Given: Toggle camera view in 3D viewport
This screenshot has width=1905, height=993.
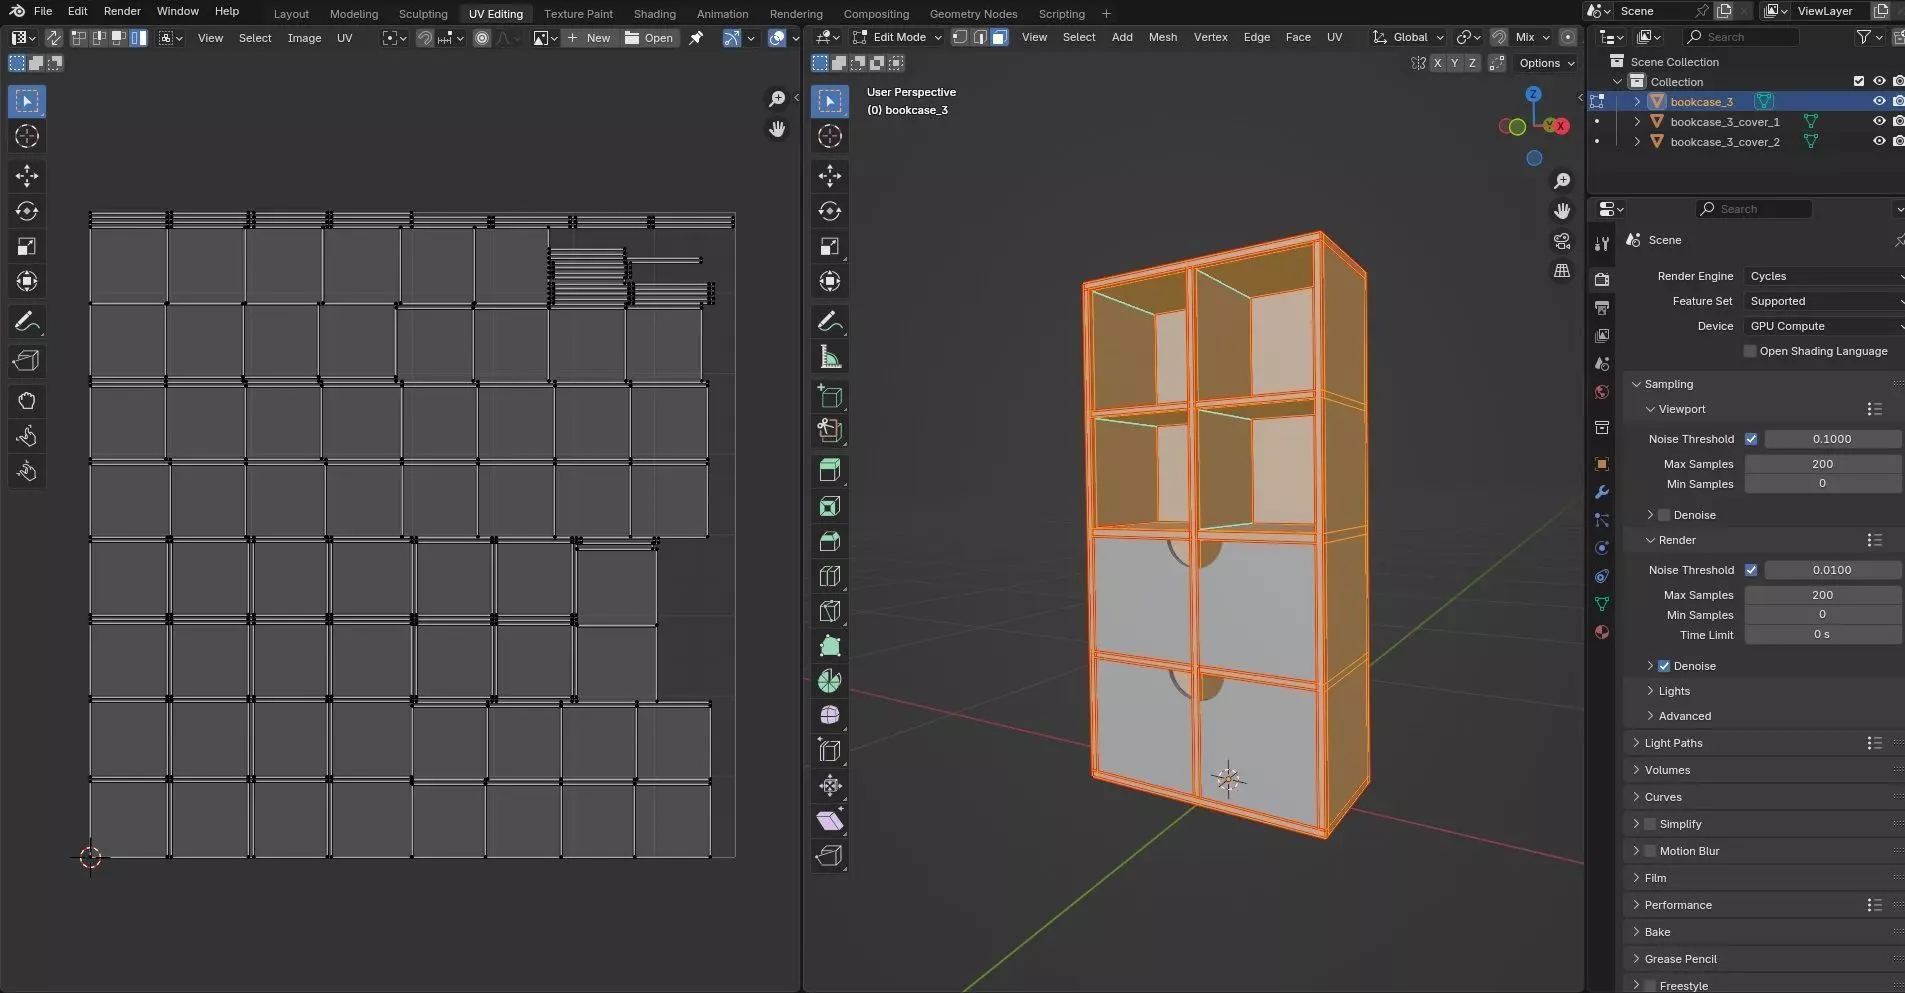Looking at the screenshot, I should coord(1562,241).
